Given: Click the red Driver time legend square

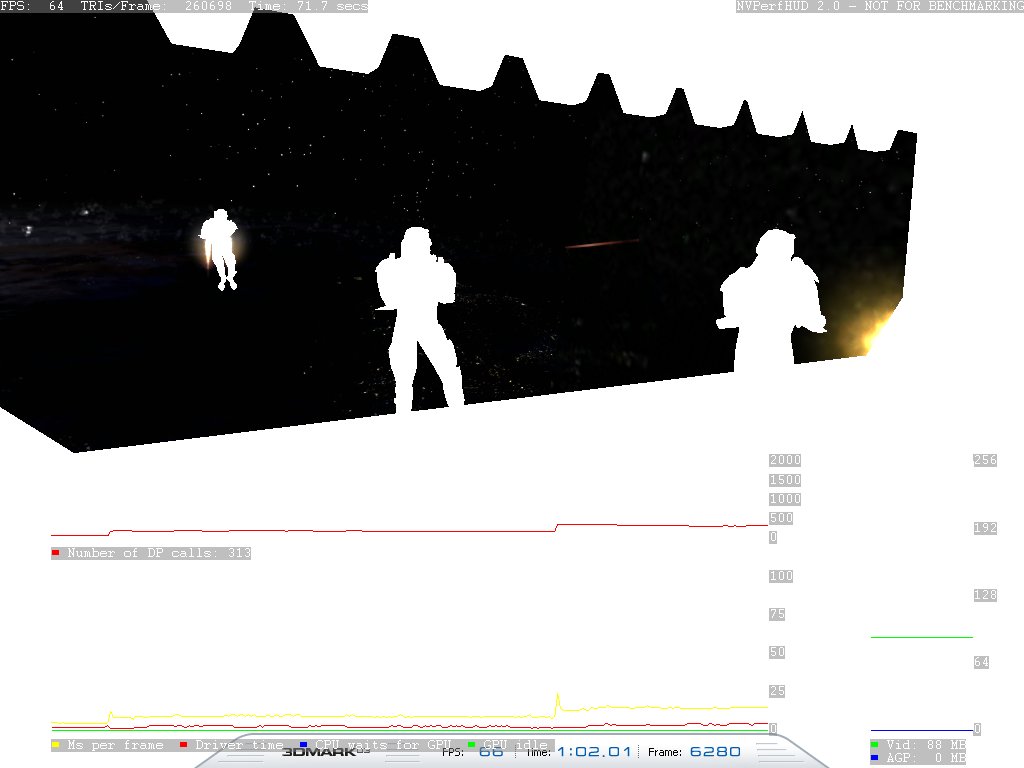Looking at the screenshot, I should pos(184,744).
